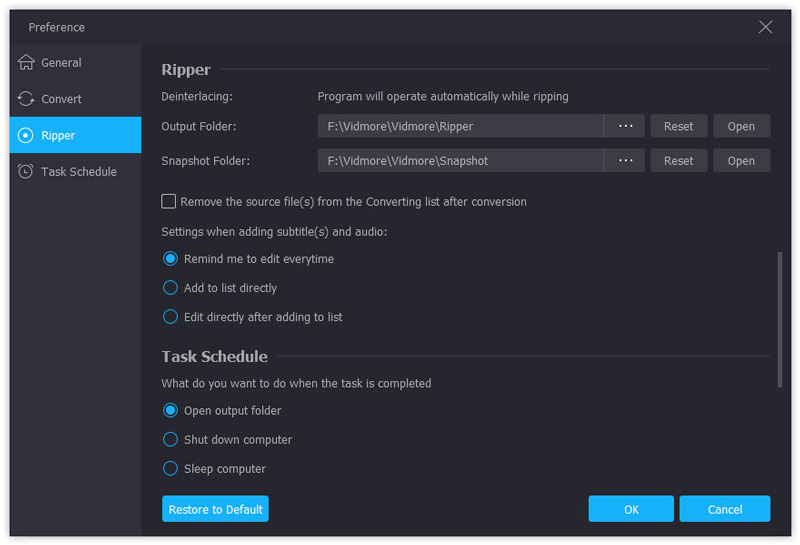The width and height of the screenshot is (800, 545).
Task: Choose "Add to list directly" option
Action: 170,288
